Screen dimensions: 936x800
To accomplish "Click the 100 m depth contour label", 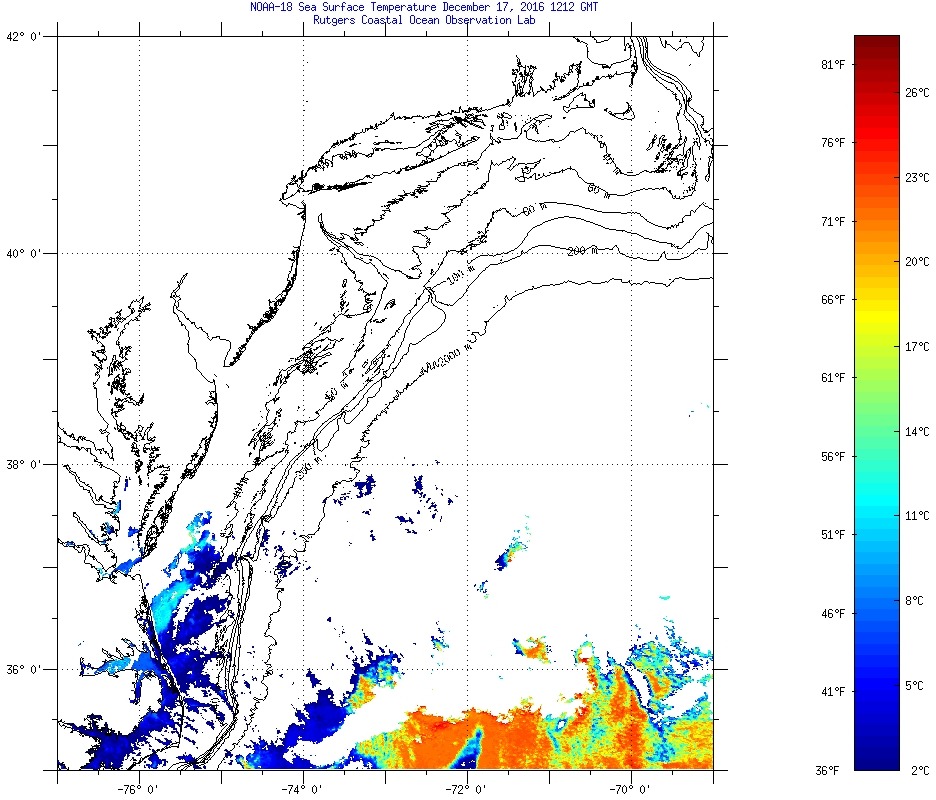I will pos(459,275).
